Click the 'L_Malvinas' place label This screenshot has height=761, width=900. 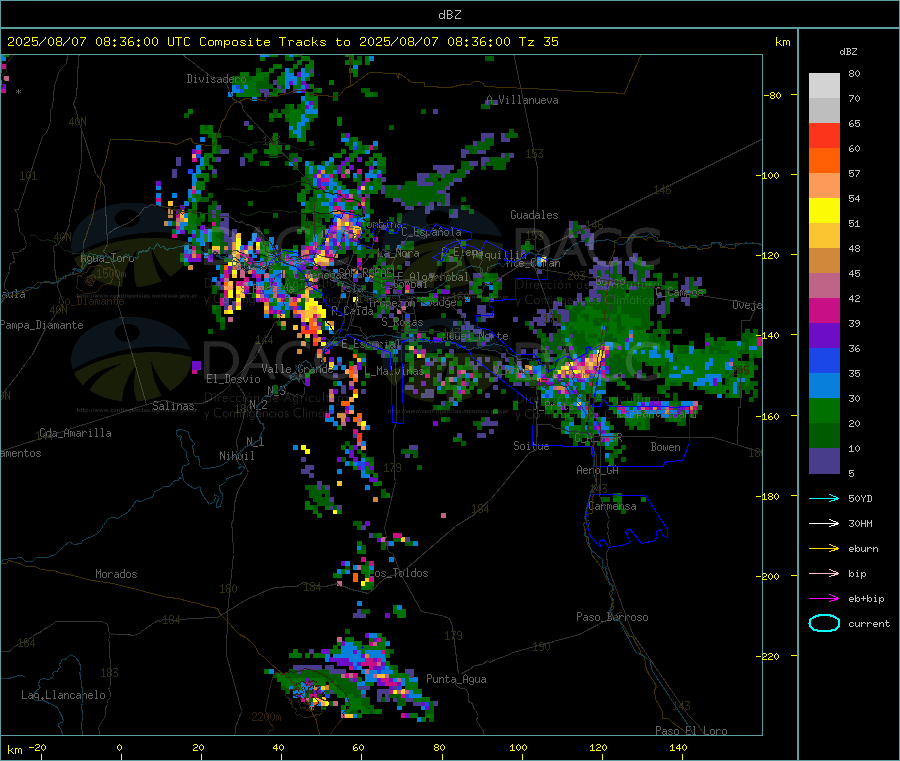pyautogui.click(x=395, y=371)
